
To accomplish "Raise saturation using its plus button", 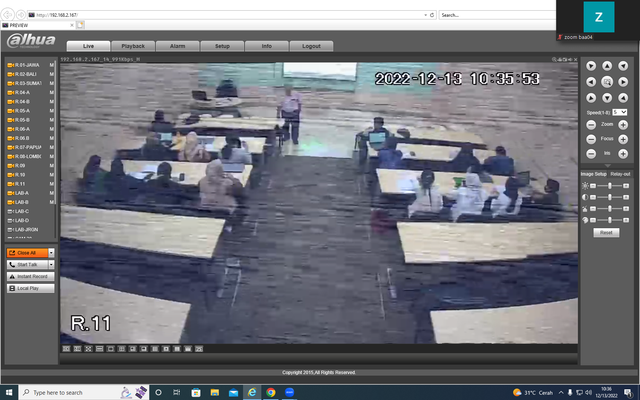I will coord(626,209).
